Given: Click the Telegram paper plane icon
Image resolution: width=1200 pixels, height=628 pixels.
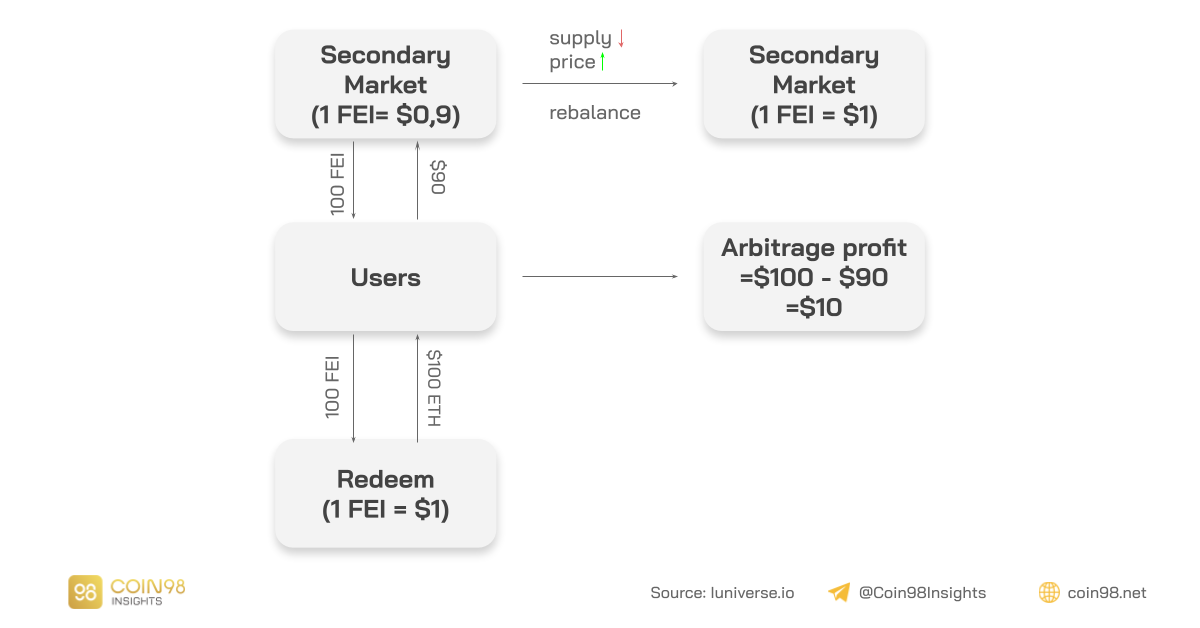Looking at the screenshot, I should tap(839, 593).
